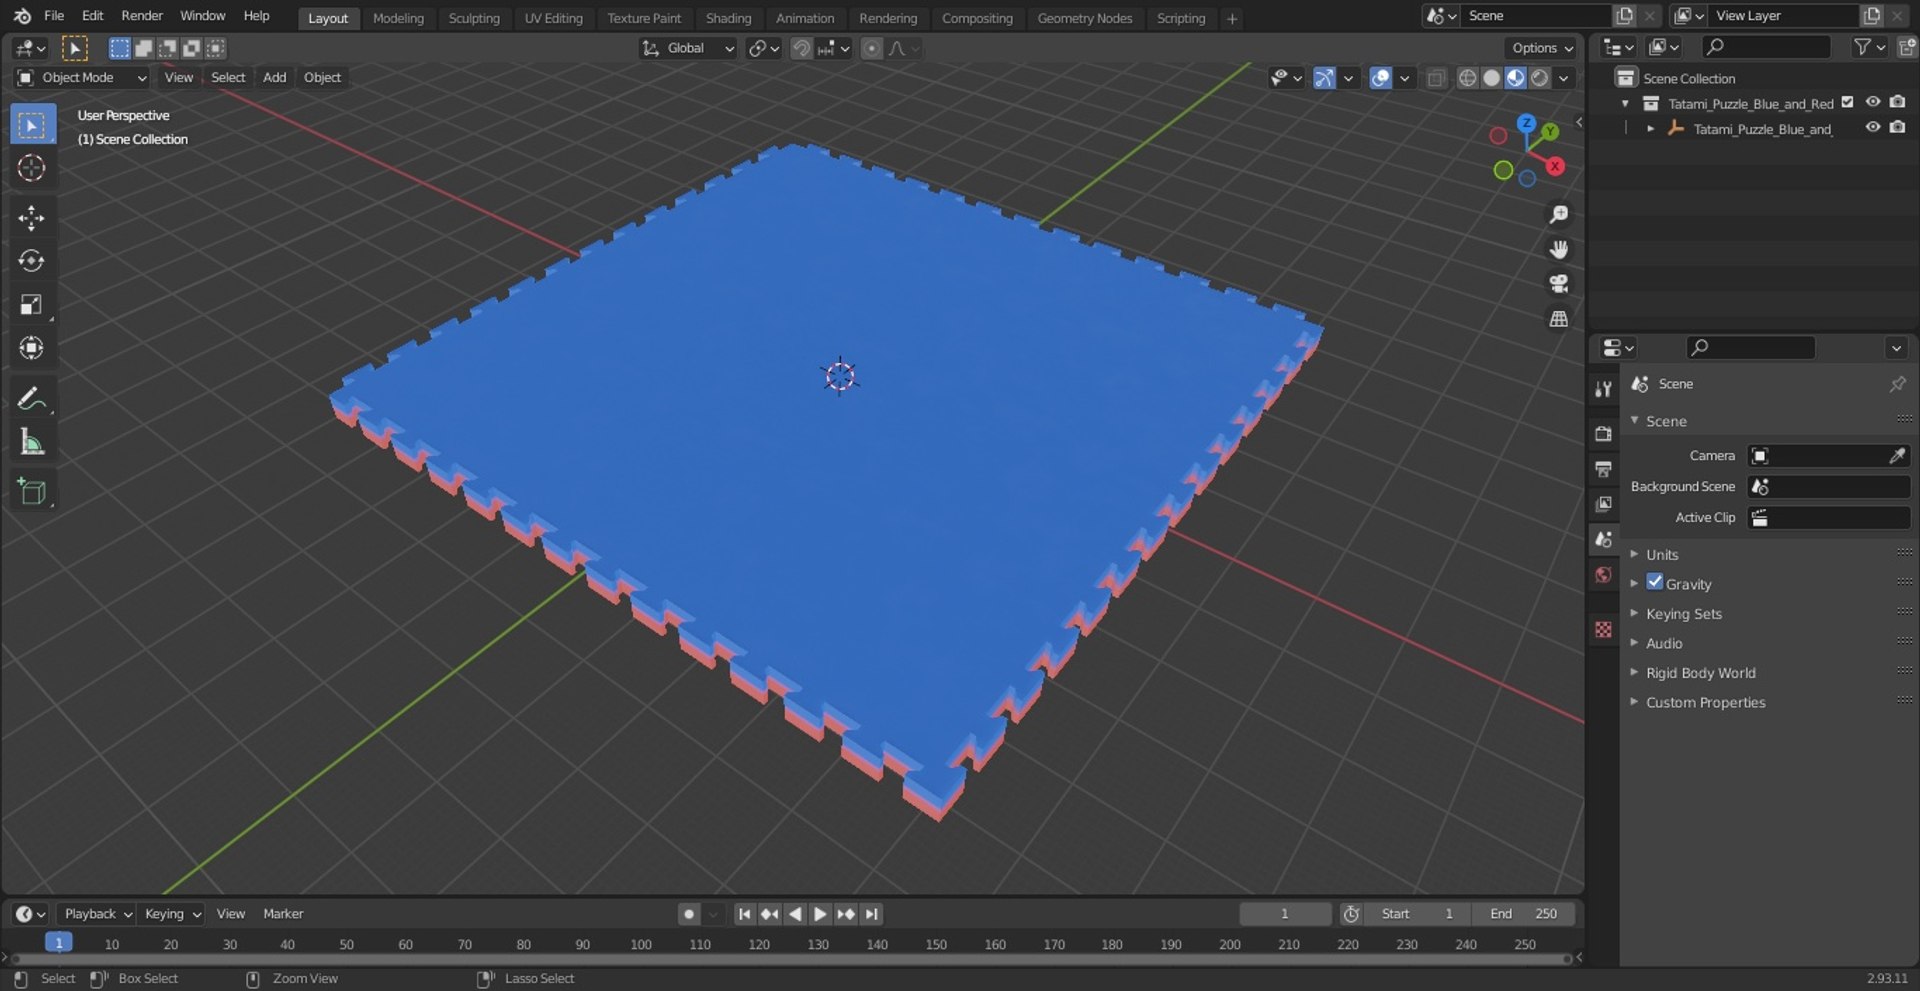Screen dimensions: 1920x991
Task: Open the World properties tab
Action: coord(1604,575)
